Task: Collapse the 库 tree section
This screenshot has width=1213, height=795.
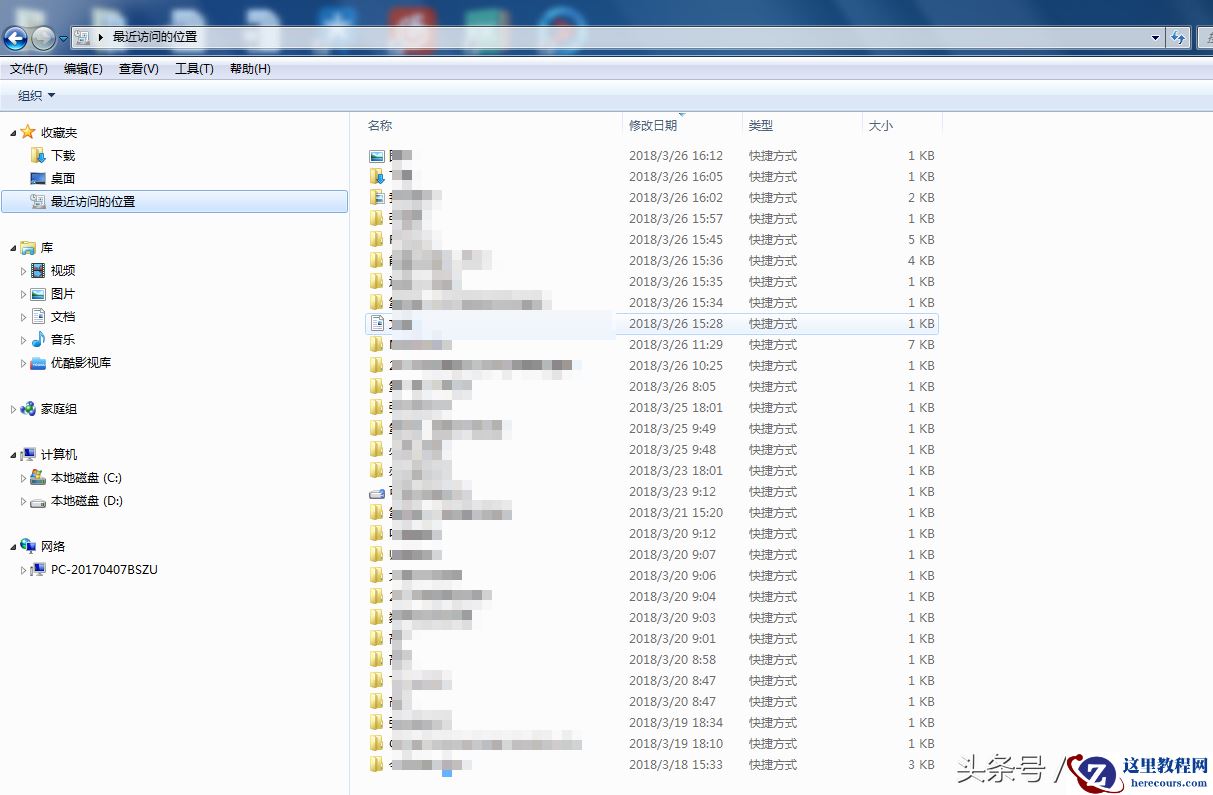Action: pyautogui.click(x=13, y=248)
